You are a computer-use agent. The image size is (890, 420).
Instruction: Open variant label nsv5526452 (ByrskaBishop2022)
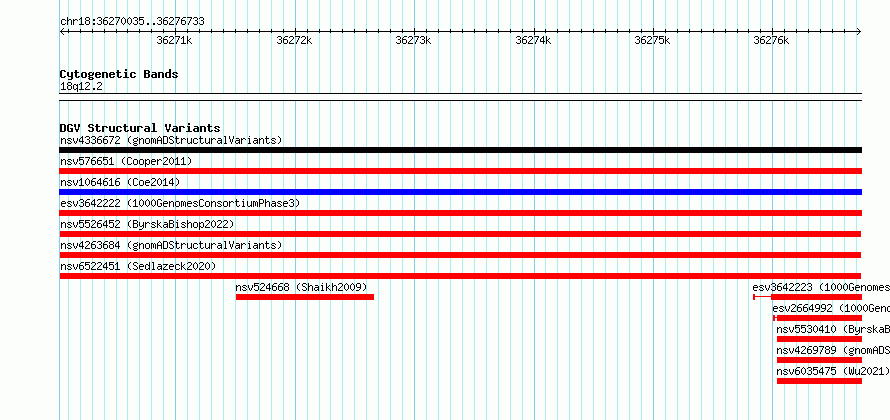coord(147,224)
